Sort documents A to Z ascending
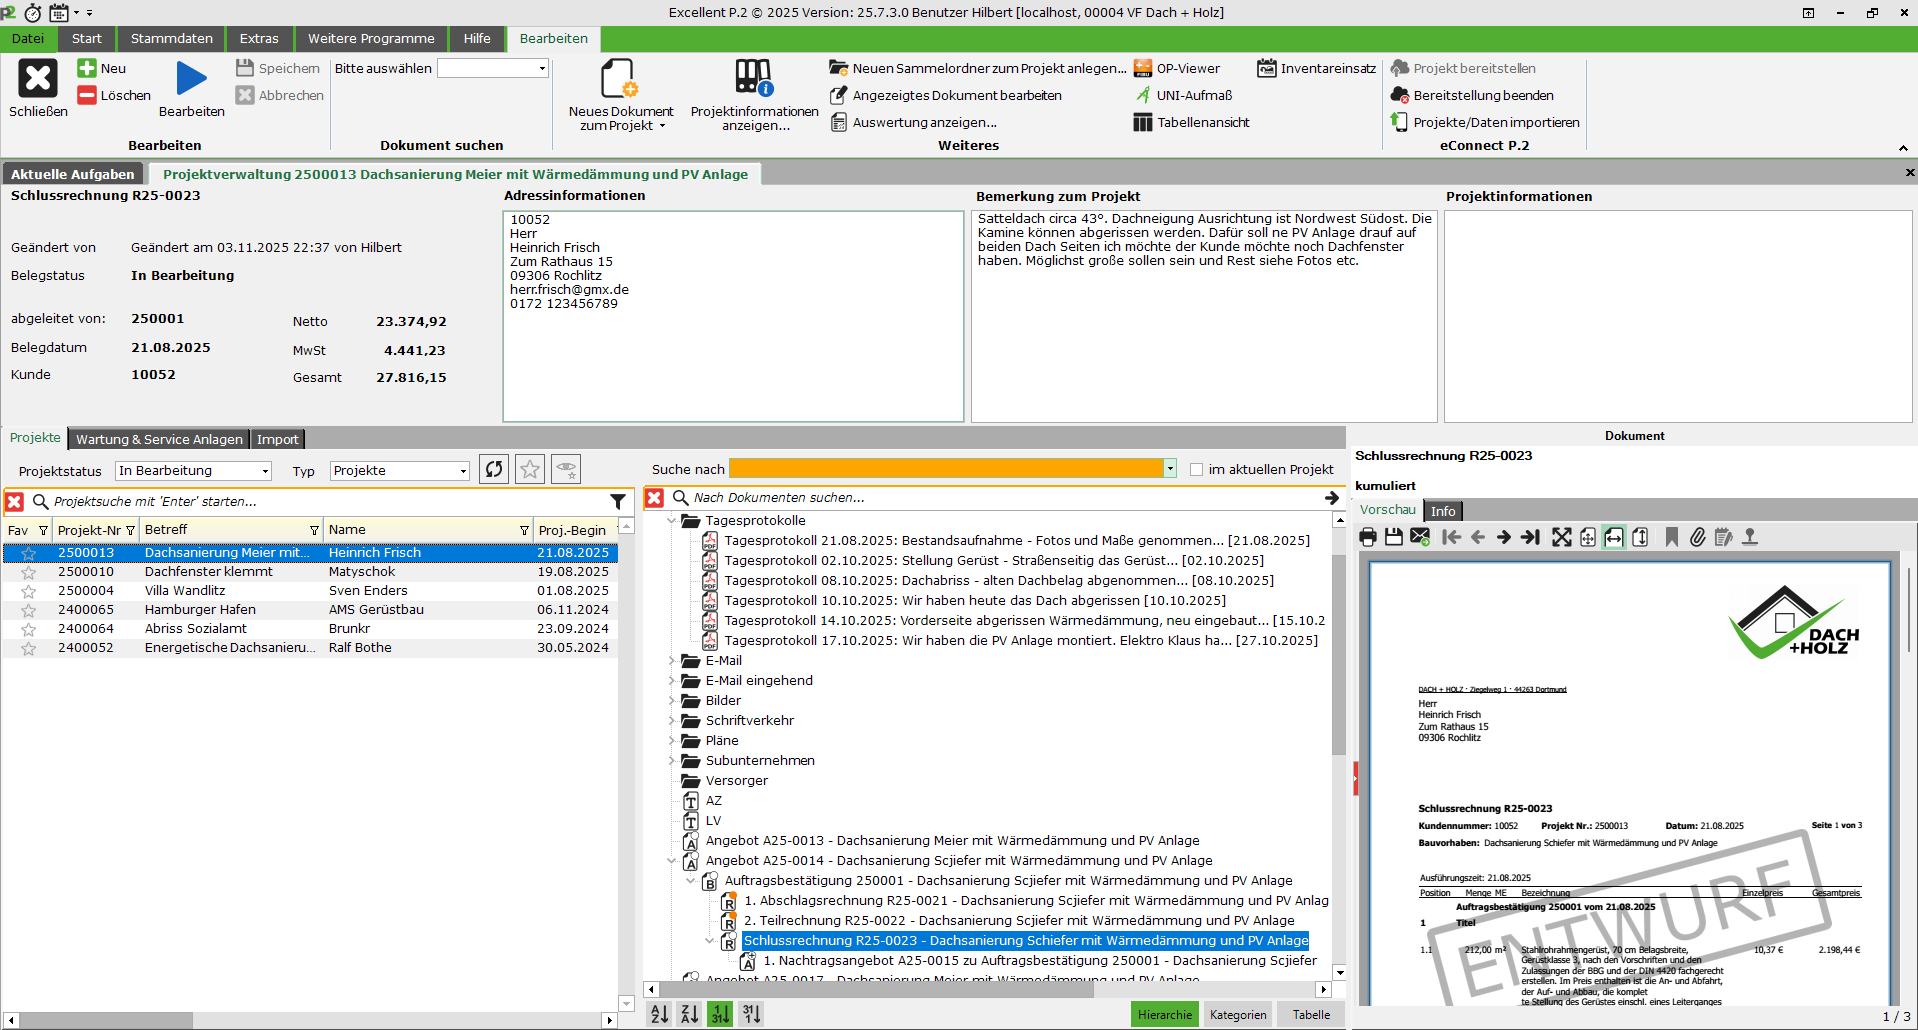 [x=660, y=1014]
